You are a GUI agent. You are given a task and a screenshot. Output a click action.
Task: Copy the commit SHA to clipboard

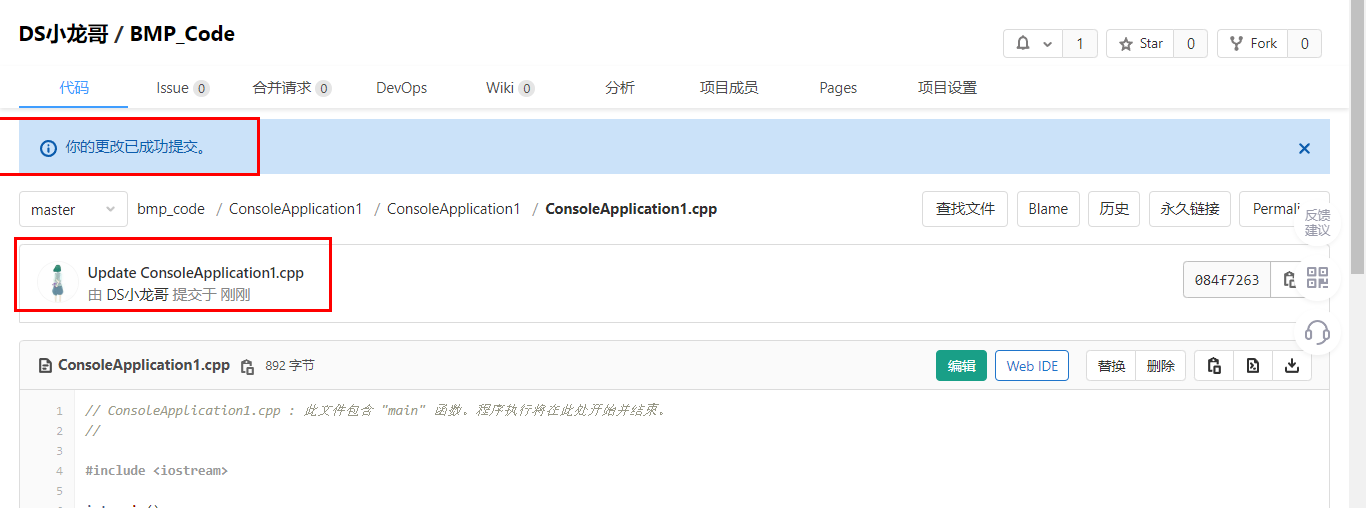[1289, 280]
